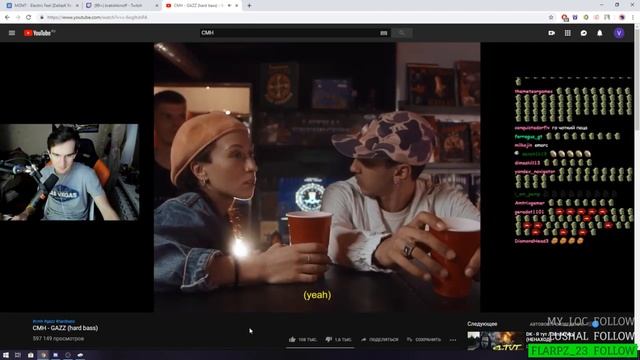
Task: Open Task View on the taskbar
Action: coord(18,355)
